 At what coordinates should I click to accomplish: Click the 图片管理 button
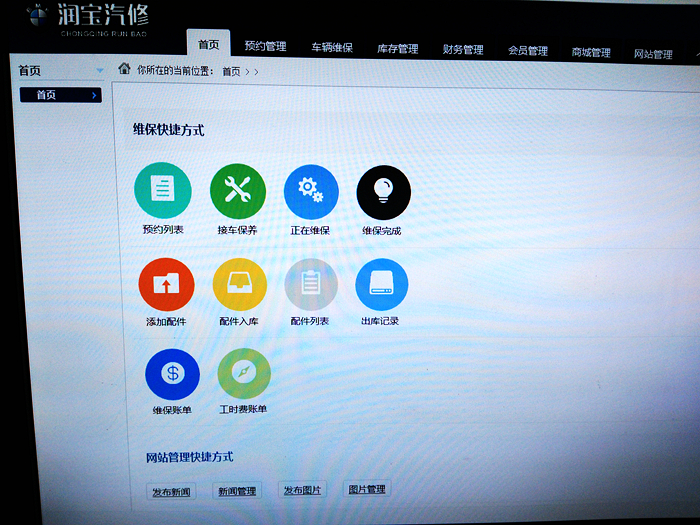tap(367, 489)
